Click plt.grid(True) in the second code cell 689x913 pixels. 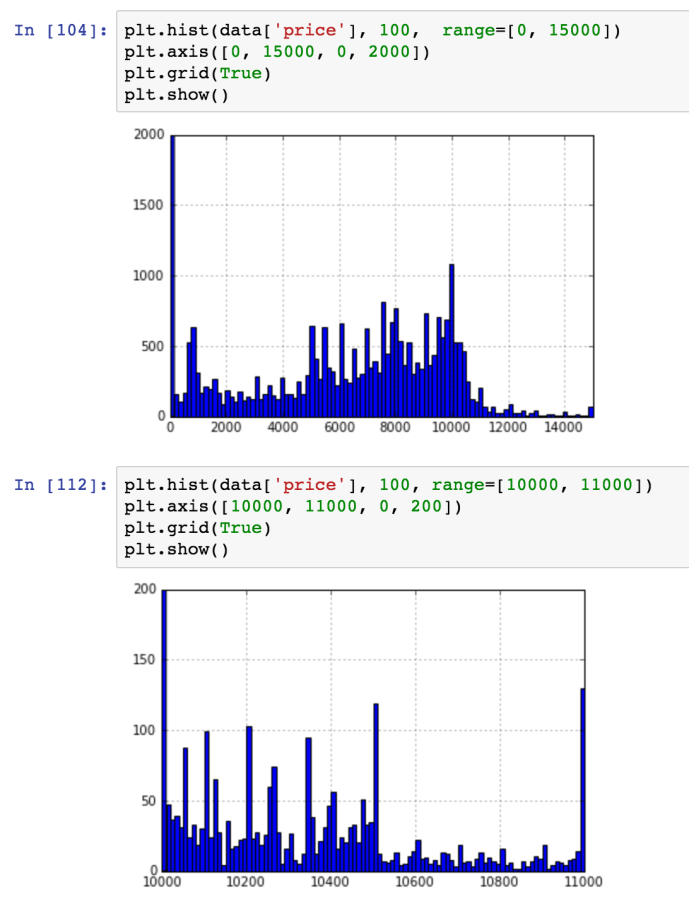(x=197, y=528)
